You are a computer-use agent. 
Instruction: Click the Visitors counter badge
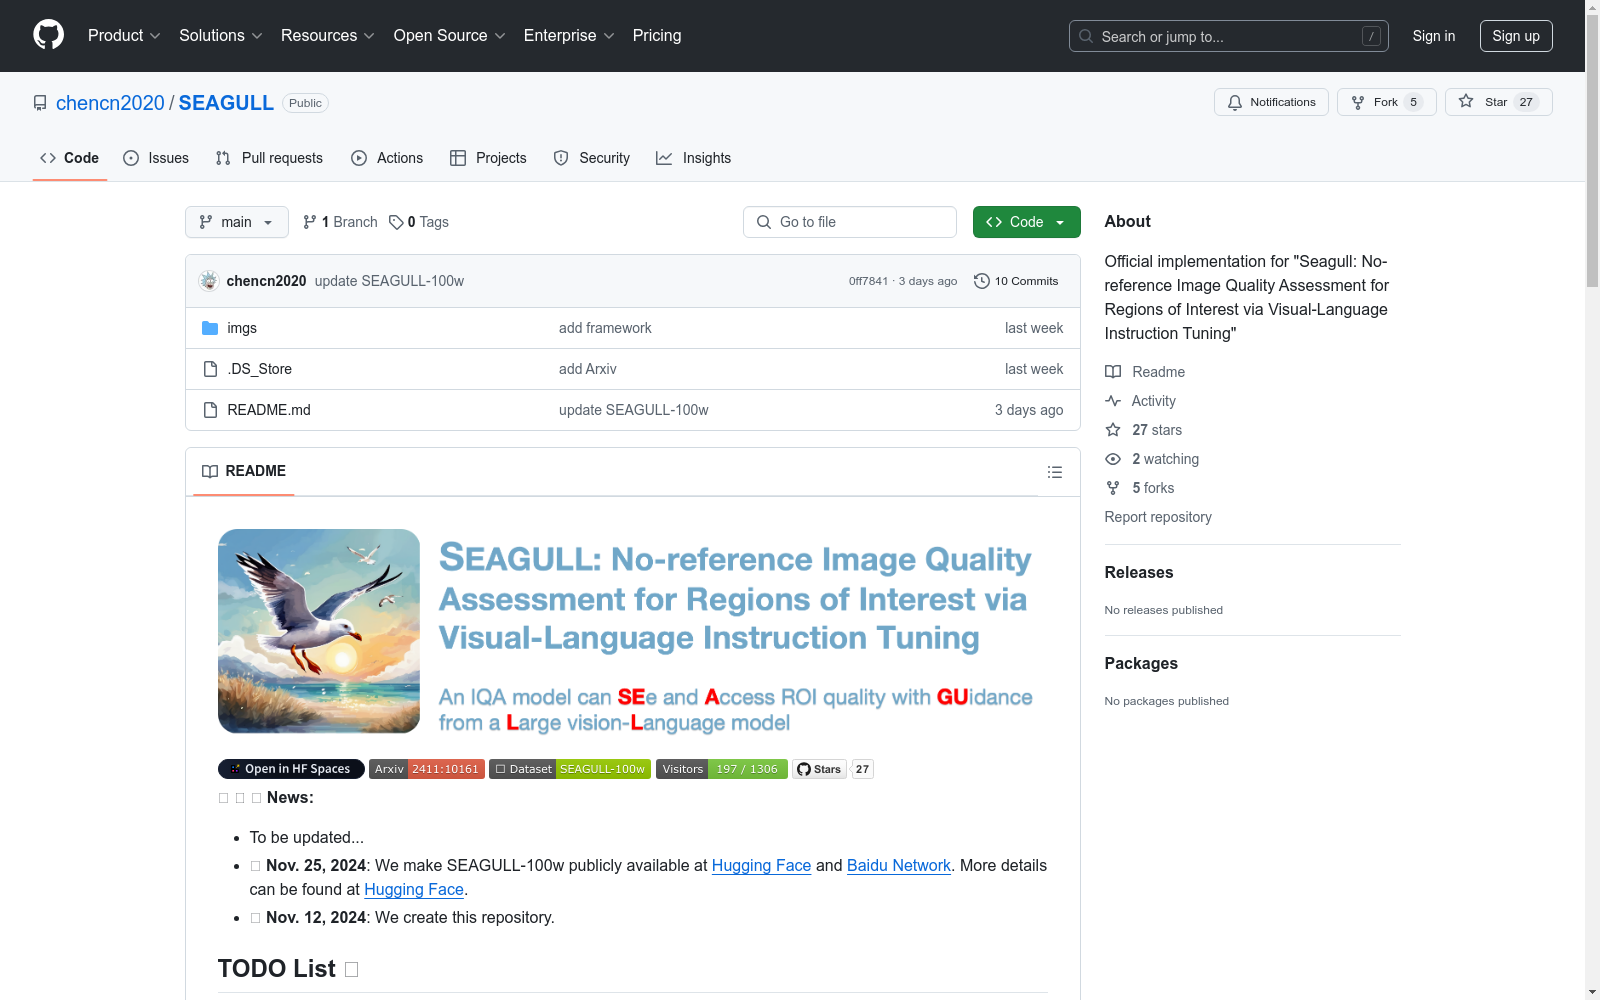tap(722, 769)
